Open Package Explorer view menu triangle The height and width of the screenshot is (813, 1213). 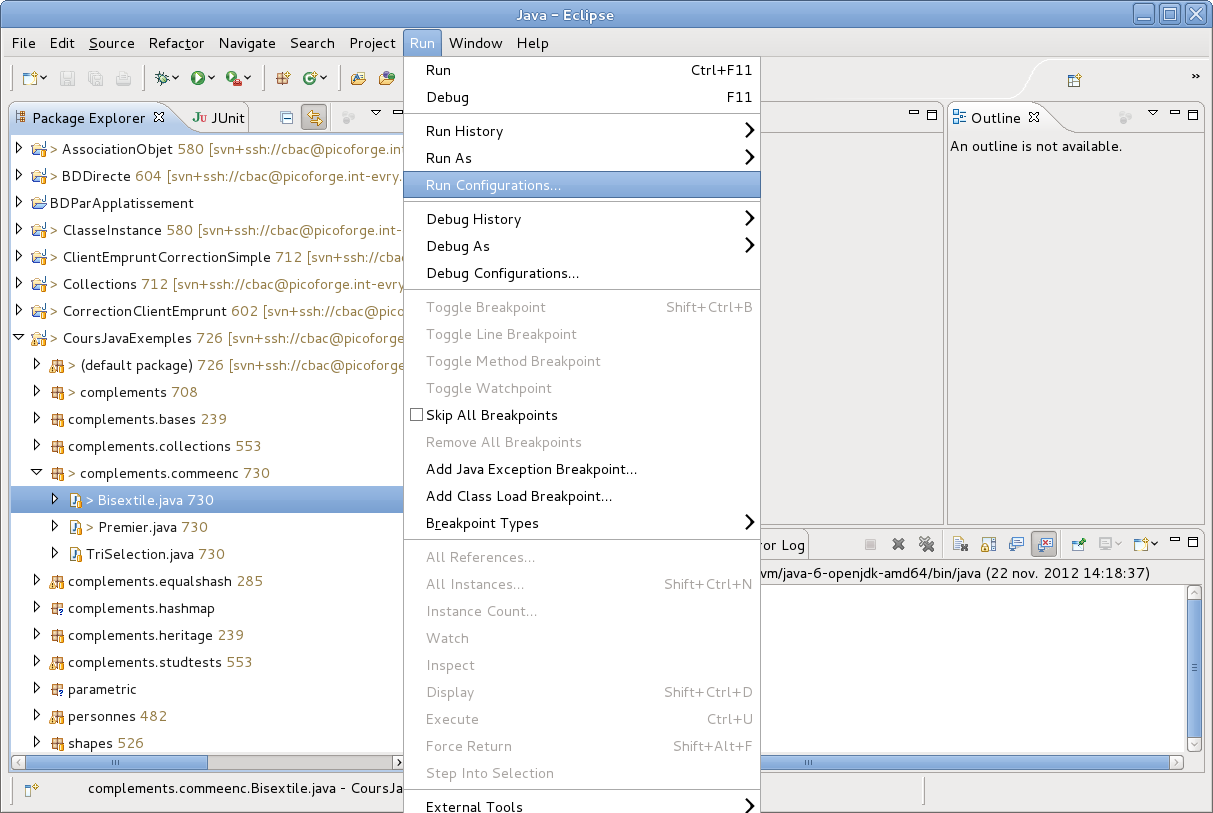pyautogui.click(x=376, y=114)
